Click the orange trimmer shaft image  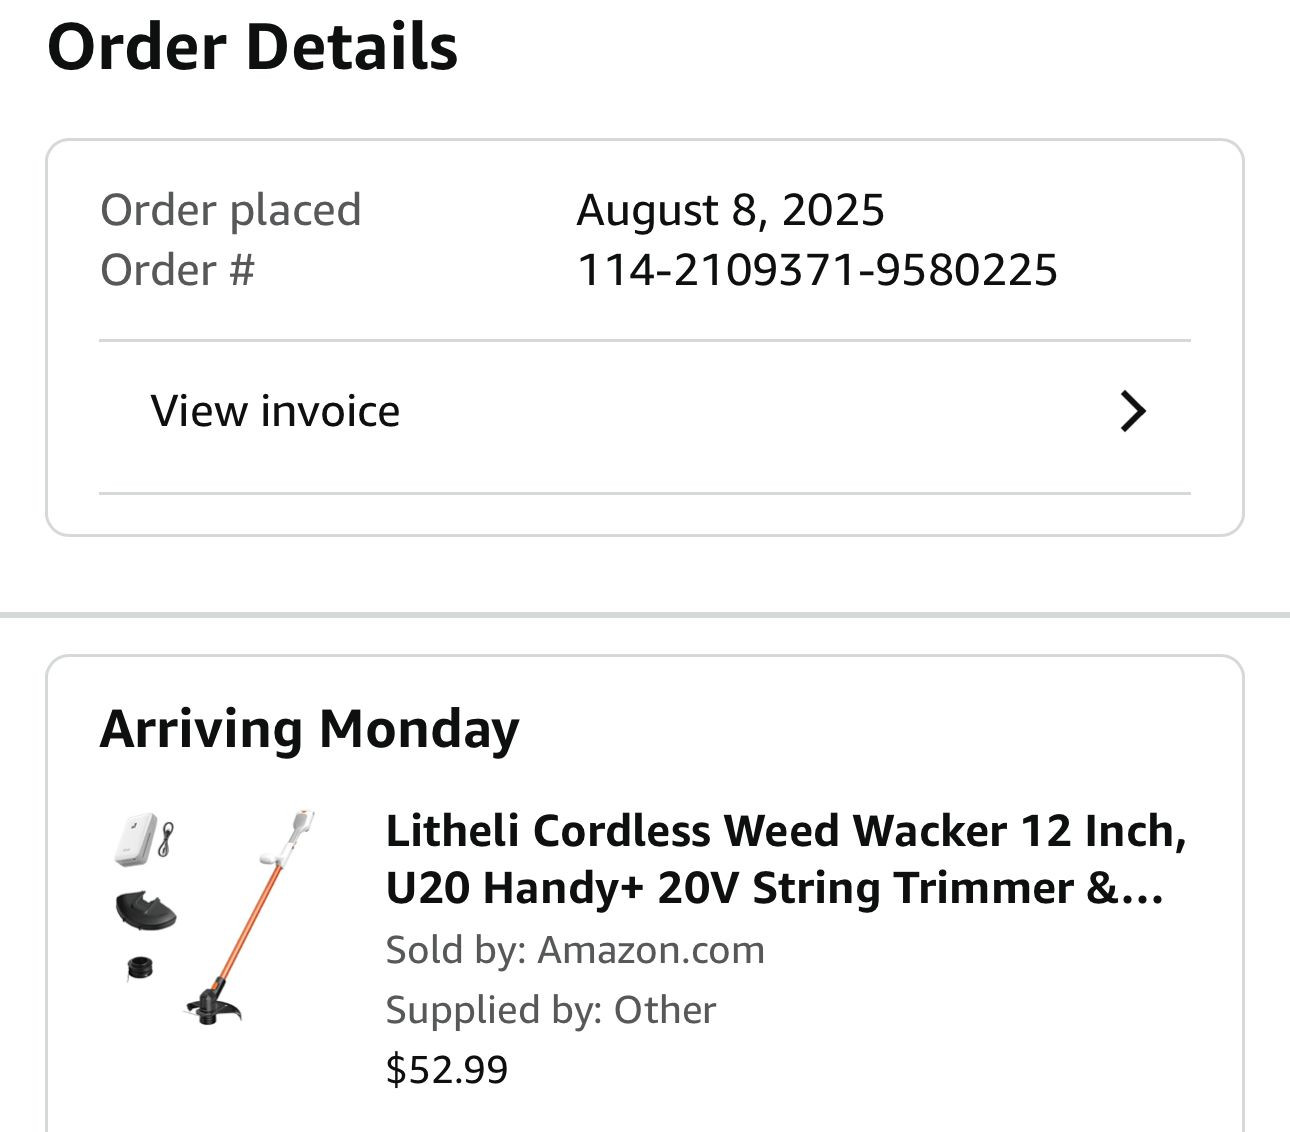pos(250,920)
